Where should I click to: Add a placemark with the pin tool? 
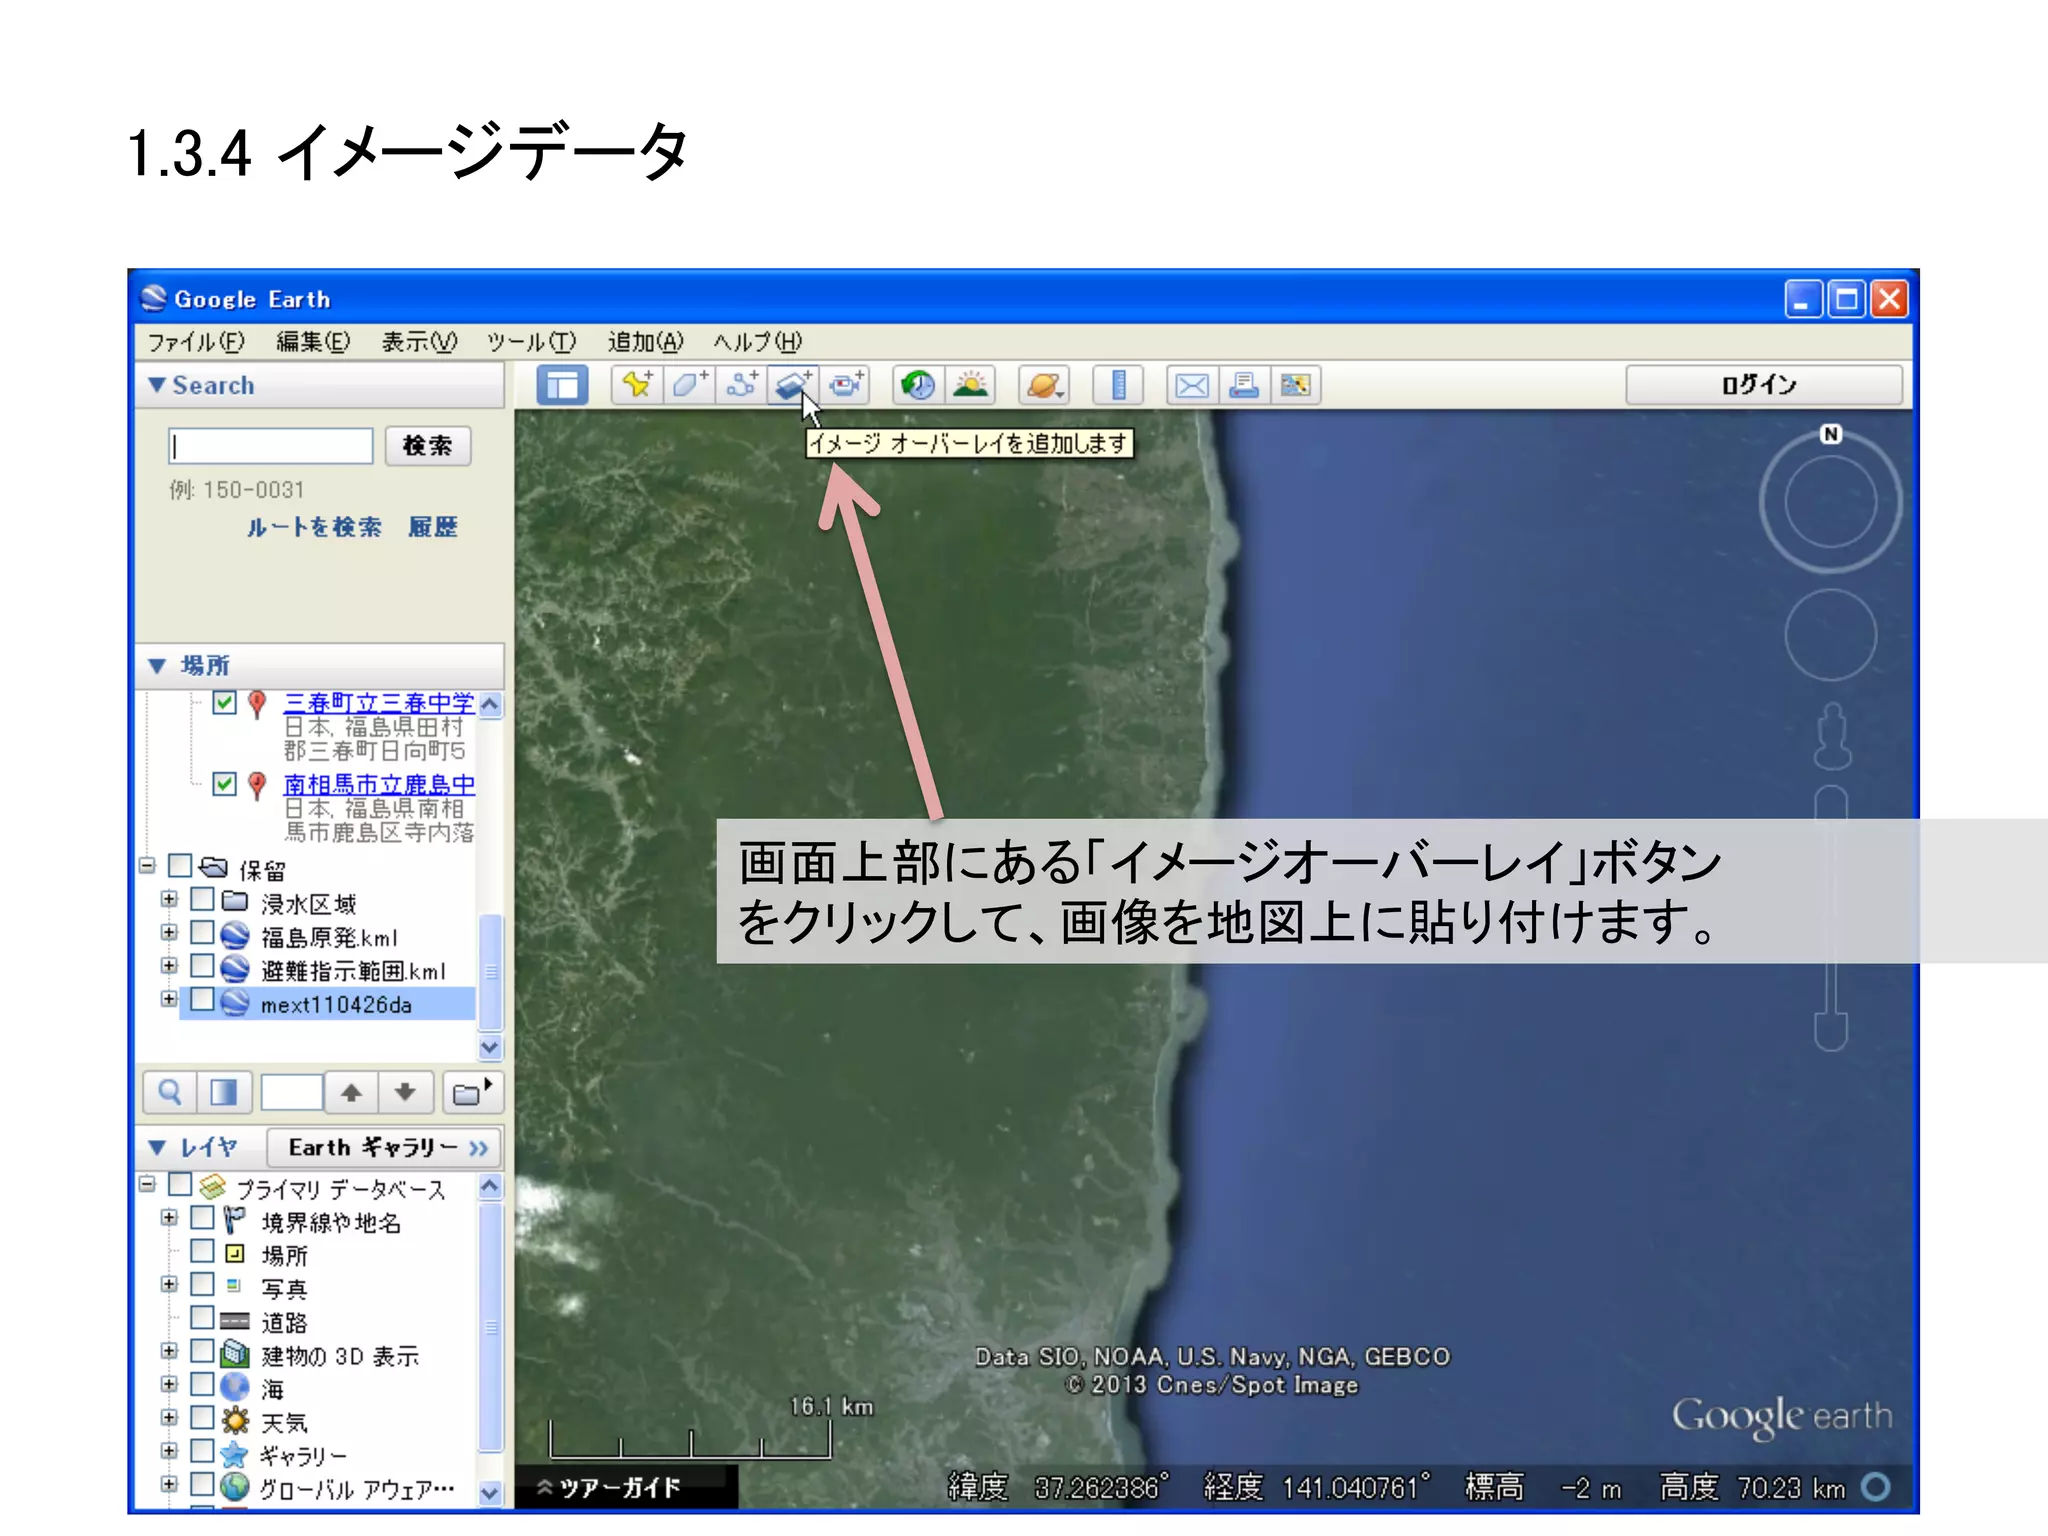click(x=637, y=385)
